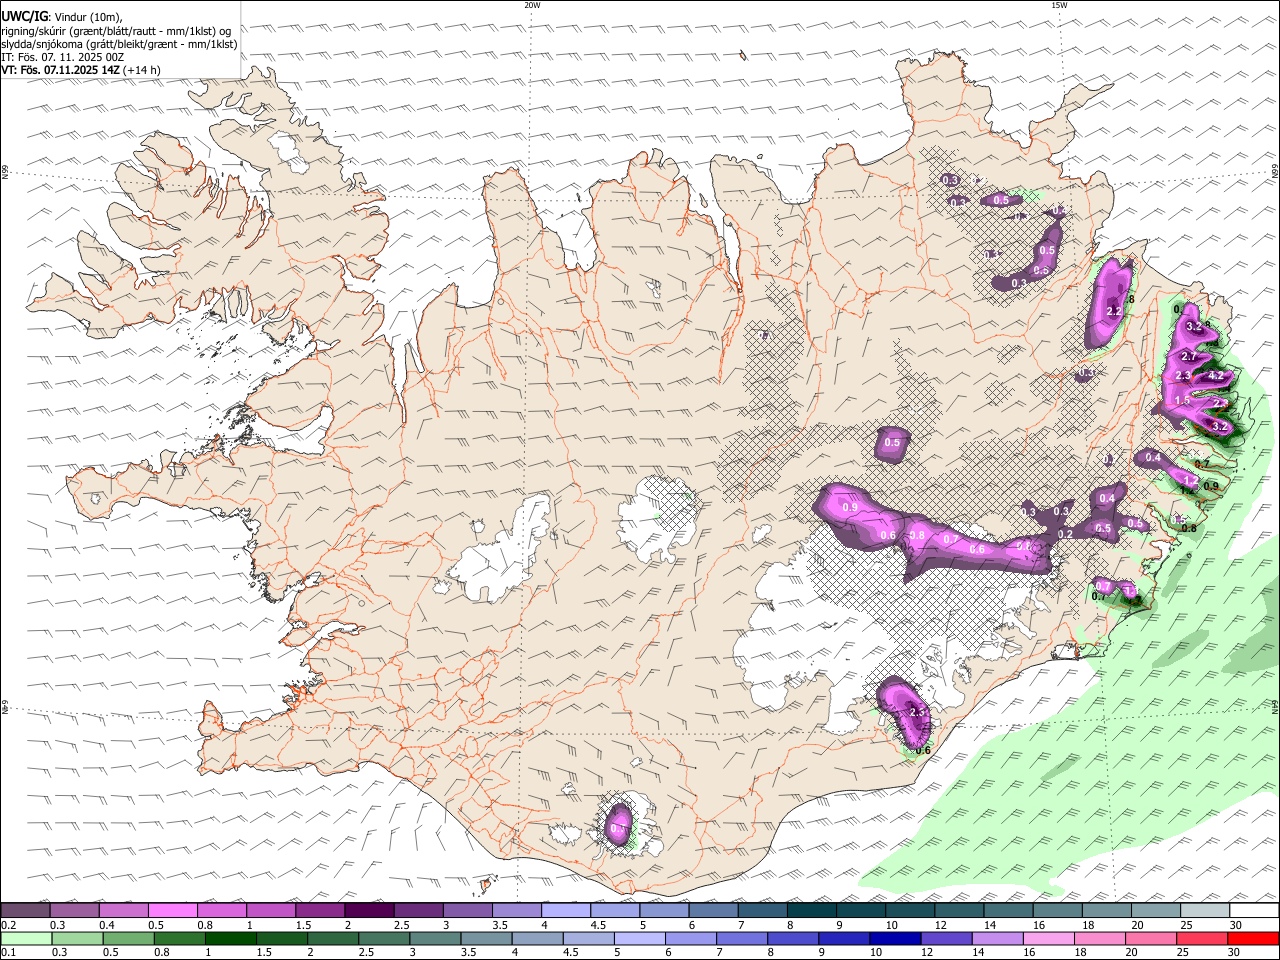This screenshot has height=960, width=1280.
Task: Select the dark teal 8 swatch, upper legend
Action: coord(812,911)
